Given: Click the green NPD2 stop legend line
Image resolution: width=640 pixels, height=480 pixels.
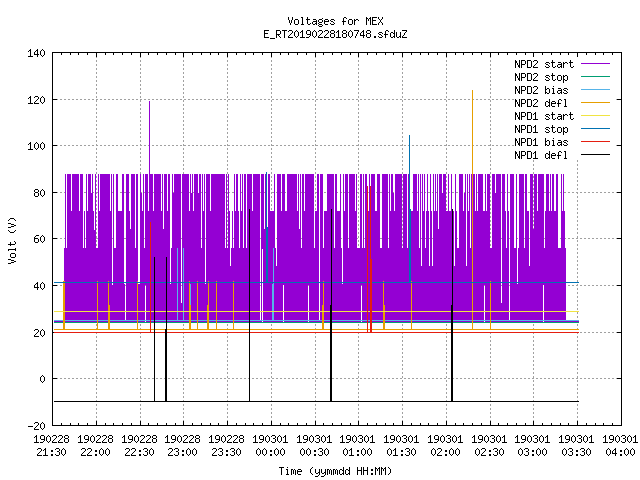Looking at the screenshot, I should point(596,76).
